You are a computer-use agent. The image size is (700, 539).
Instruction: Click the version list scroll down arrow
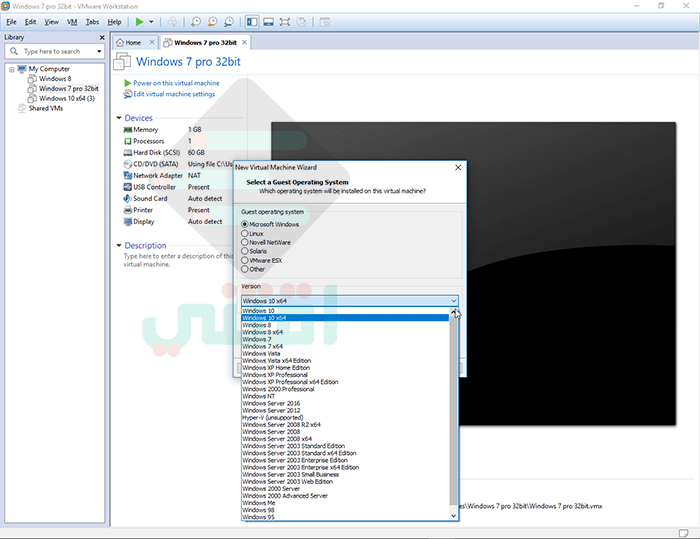tap(454, 516)
